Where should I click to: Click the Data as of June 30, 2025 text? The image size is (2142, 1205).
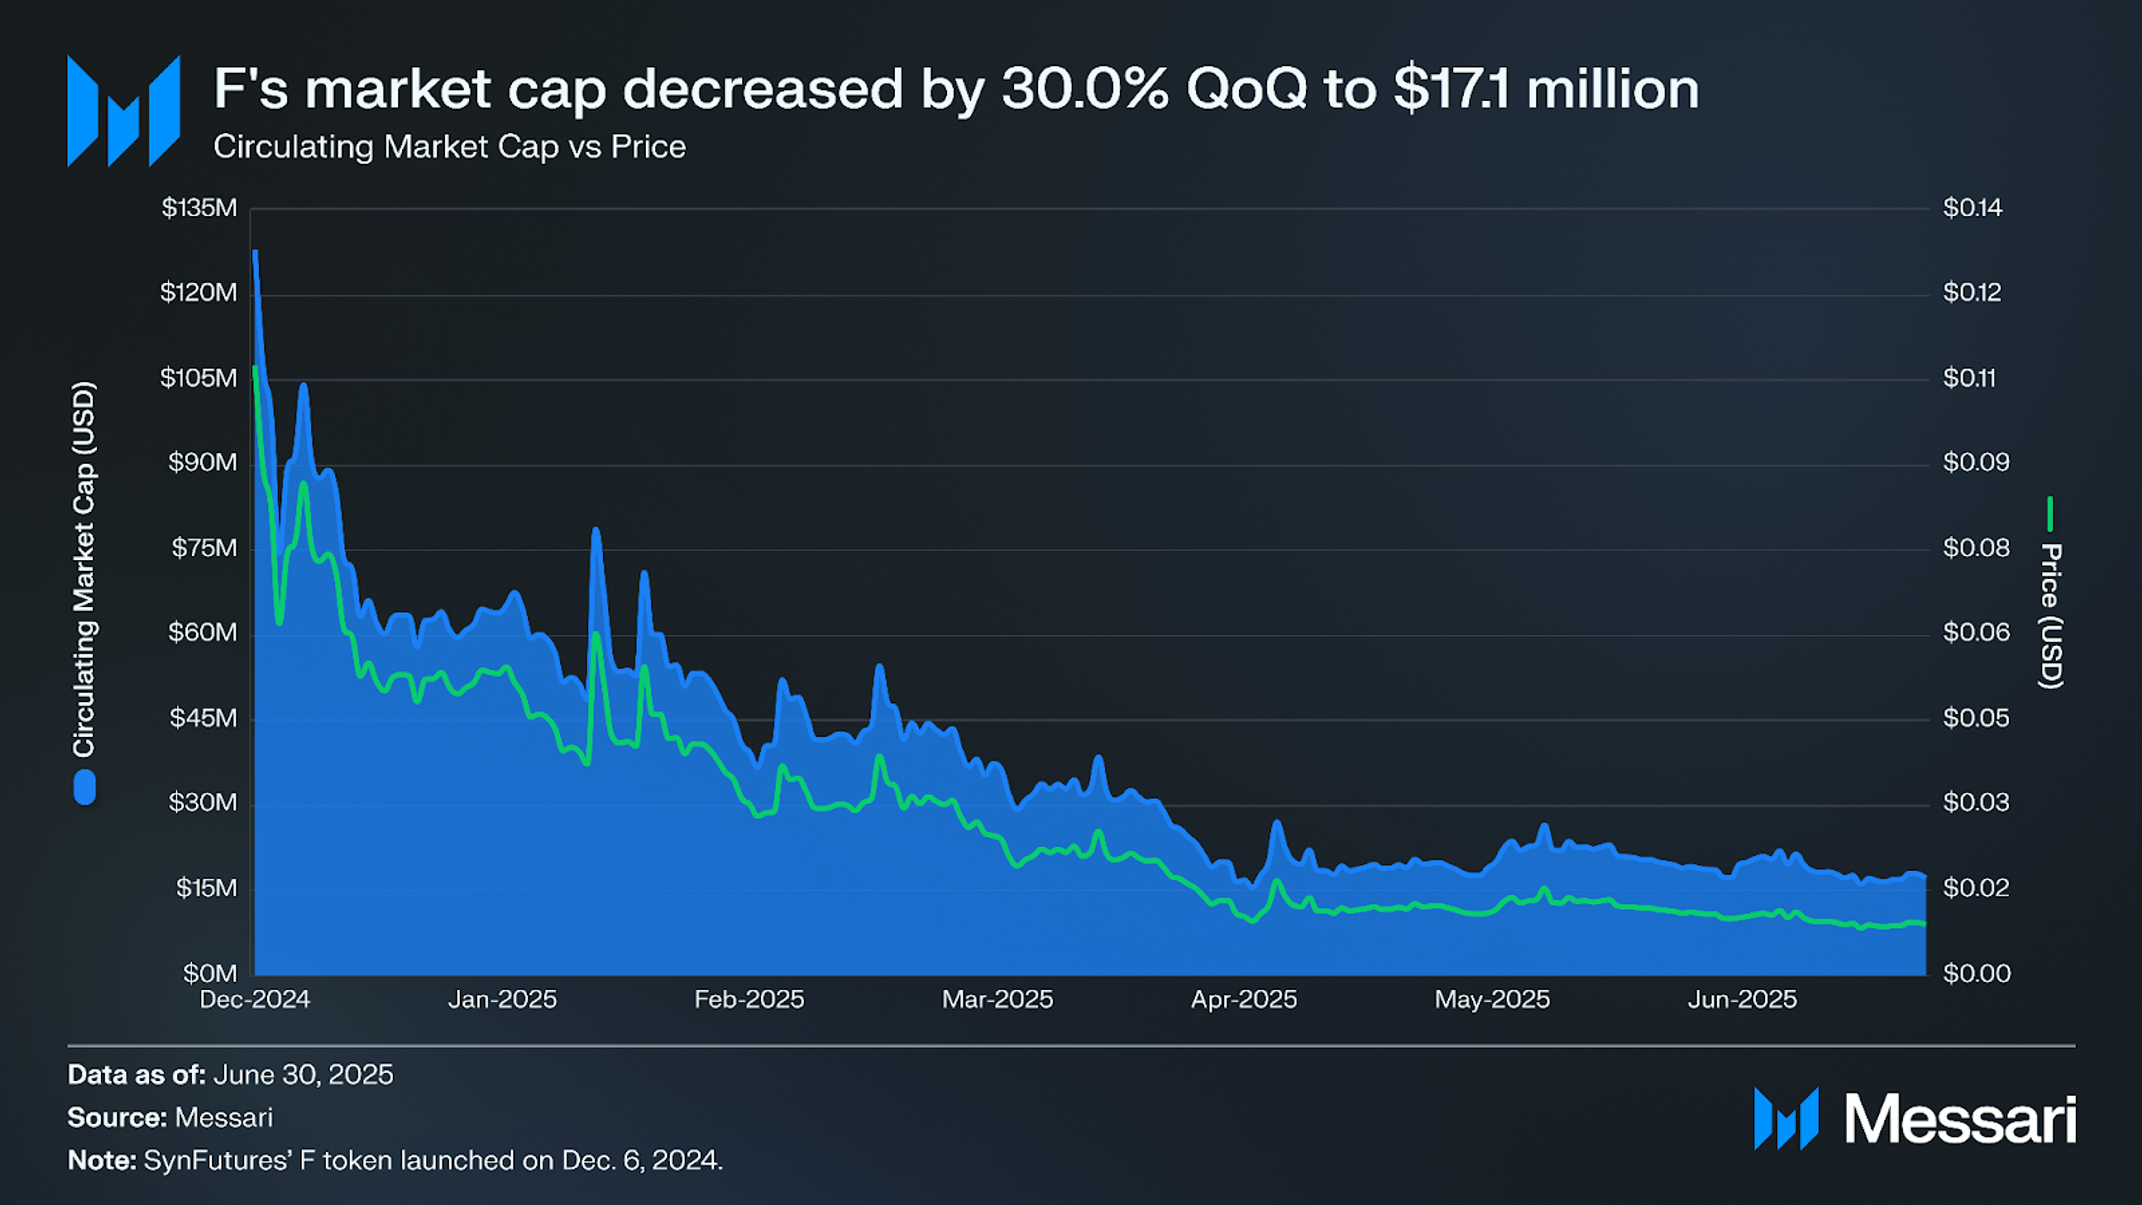230,1075
